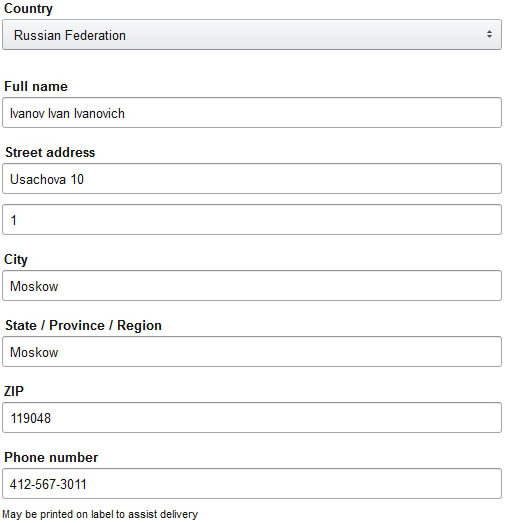Focus the ZIP field containing 119048
This screenshot has width=505, height=523.
[x=252, y=418]
